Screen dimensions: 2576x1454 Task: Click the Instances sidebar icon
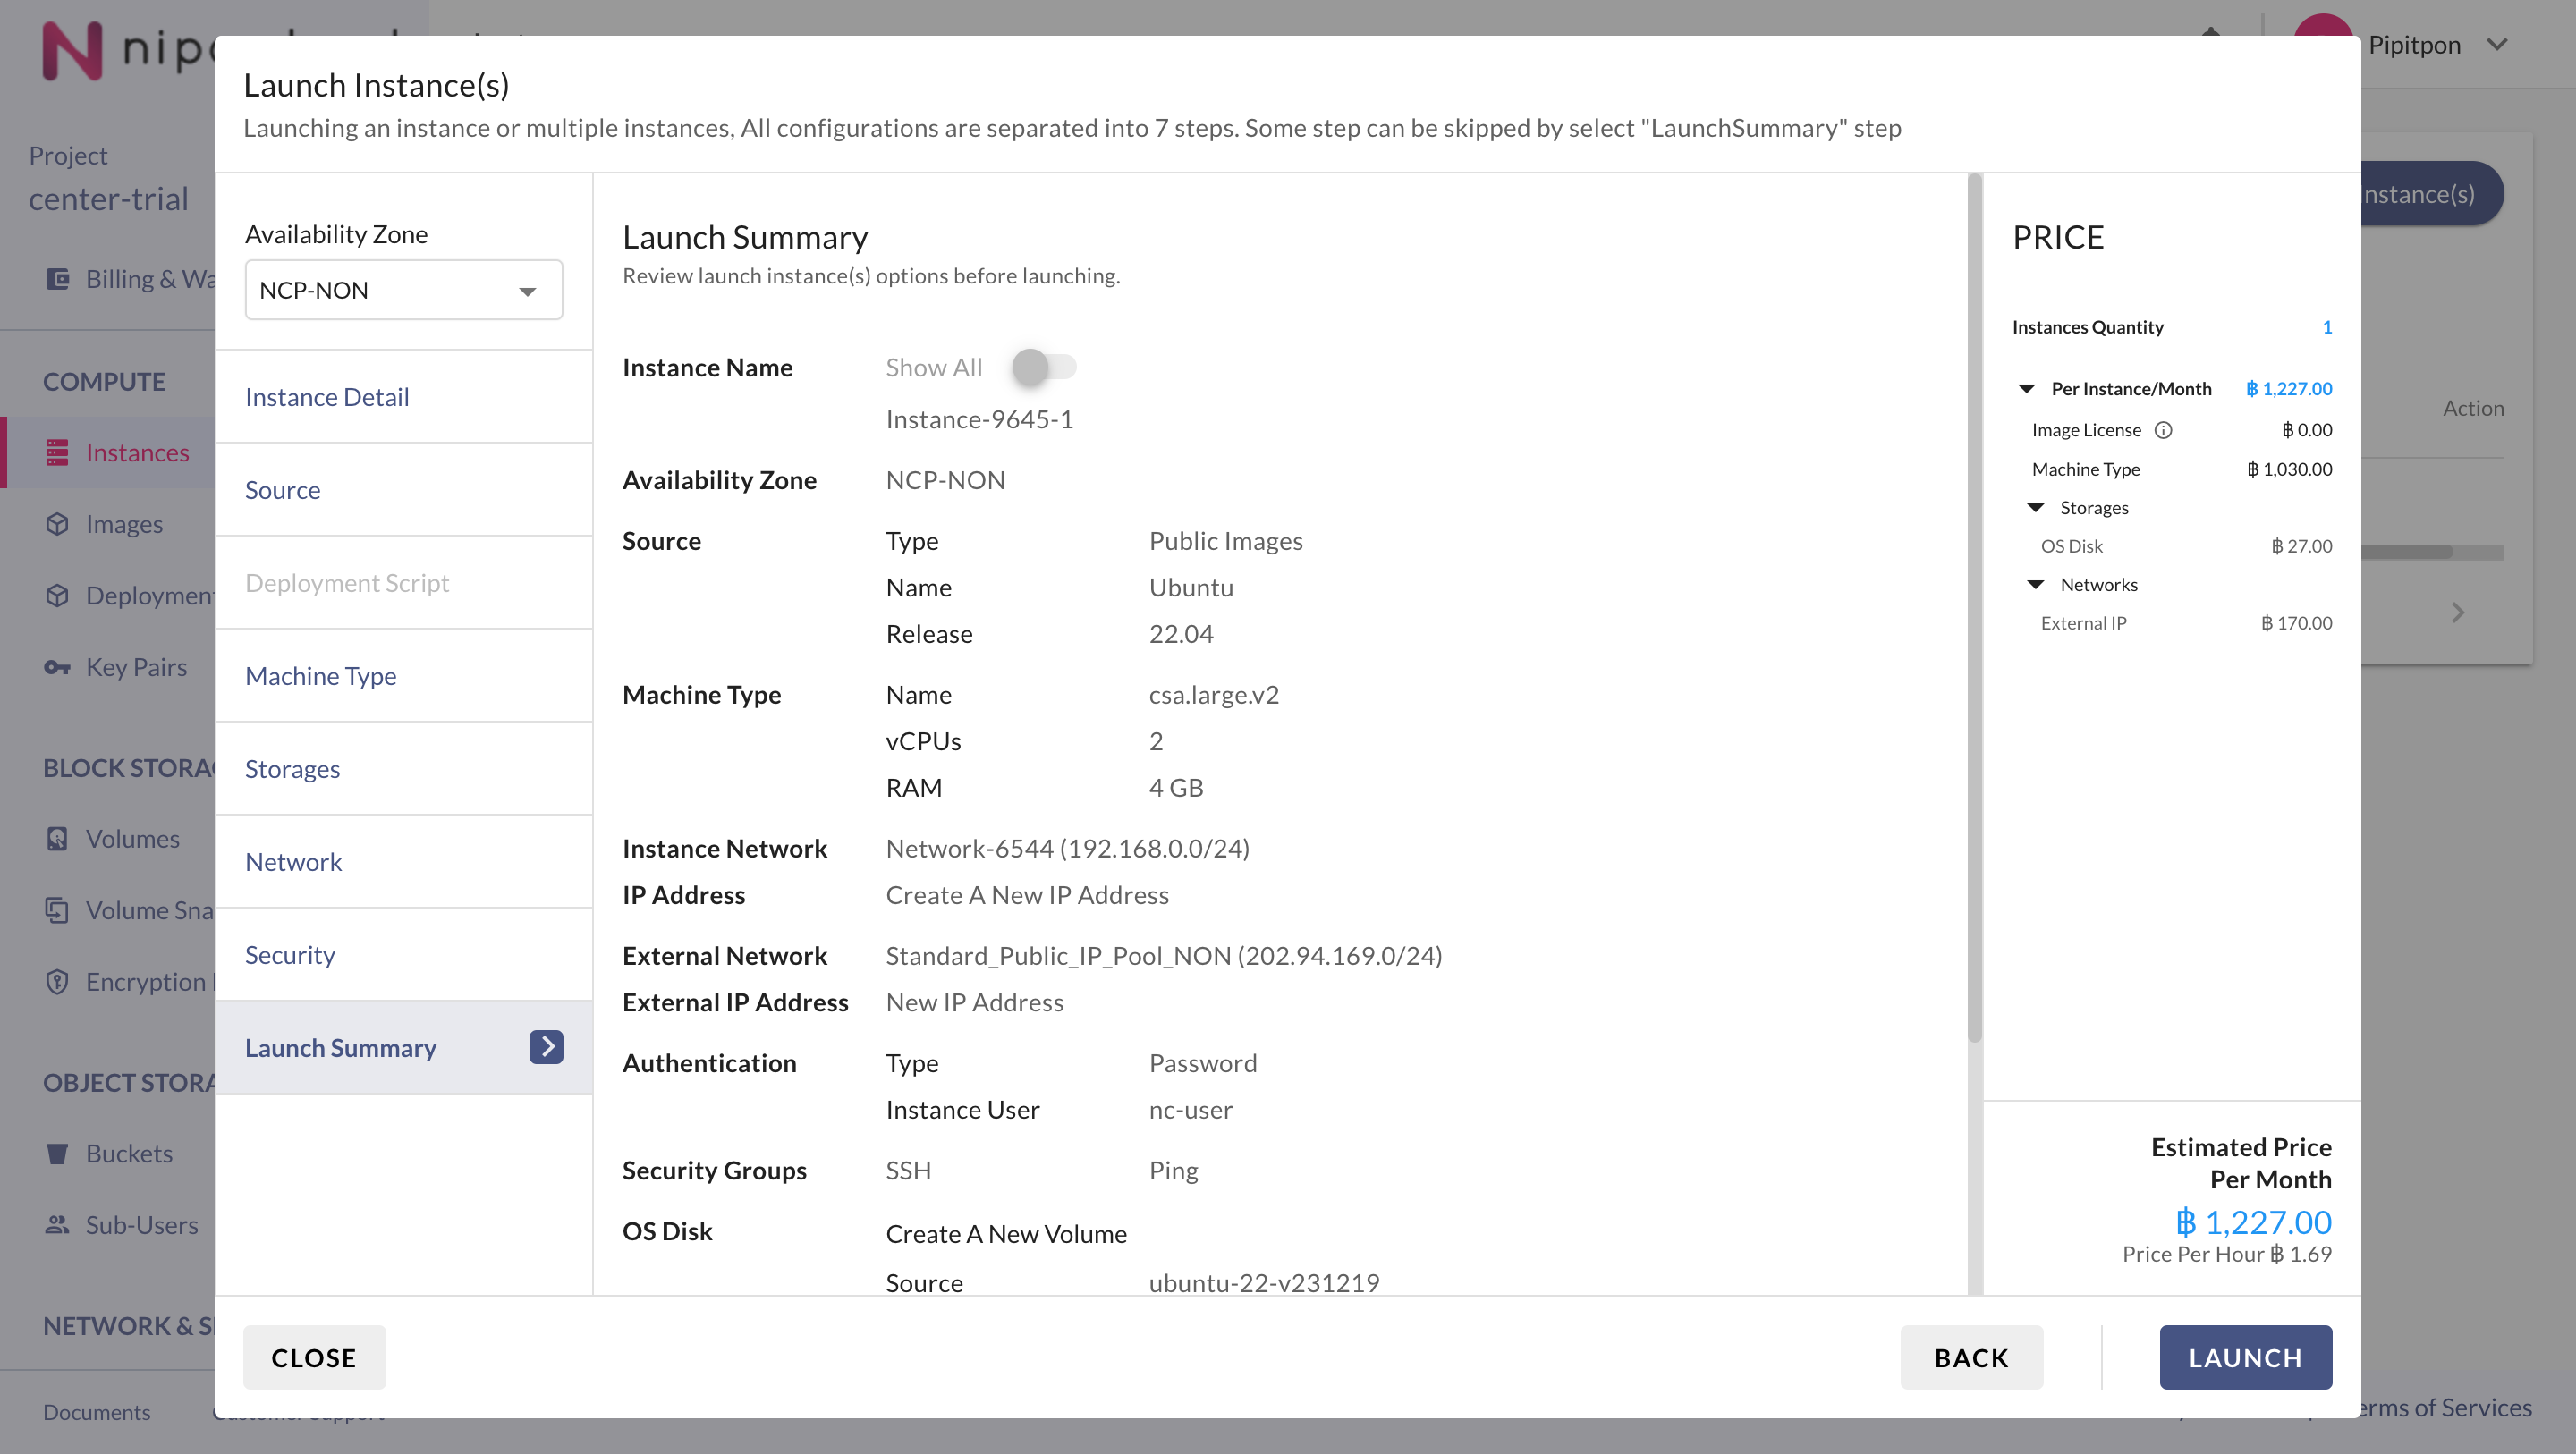click(x=57, y=453)
